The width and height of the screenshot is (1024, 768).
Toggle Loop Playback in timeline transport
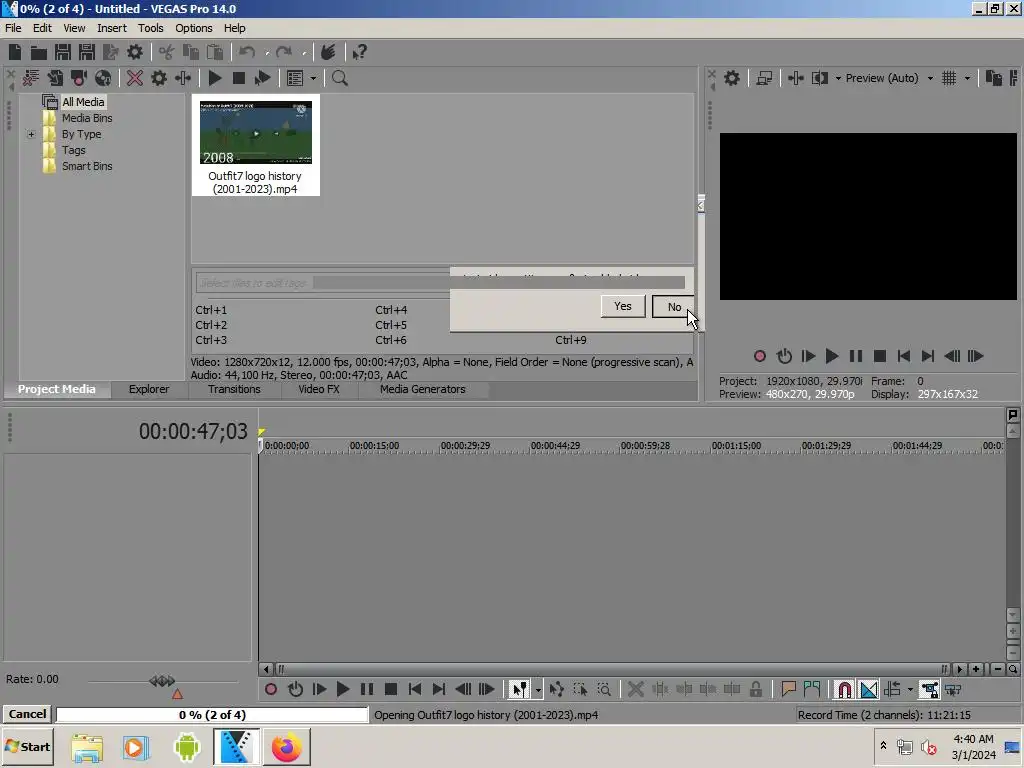(x=295, y=689)
